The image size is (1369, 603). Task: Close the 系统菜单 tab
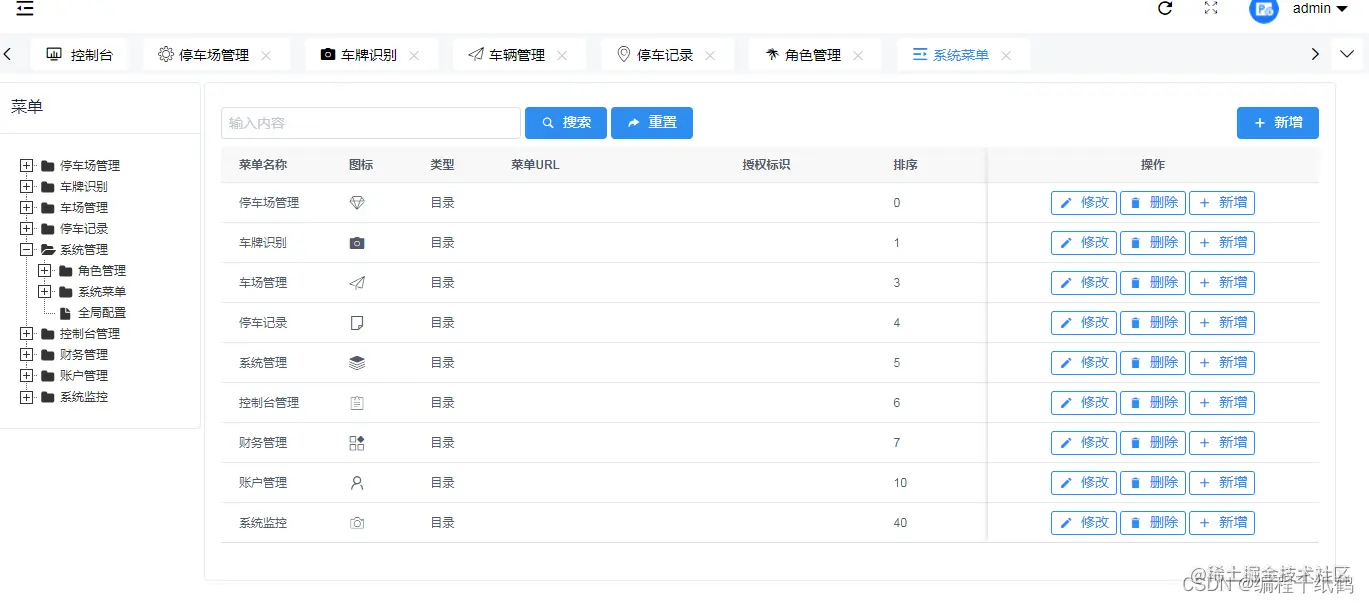coord(1006,56)
